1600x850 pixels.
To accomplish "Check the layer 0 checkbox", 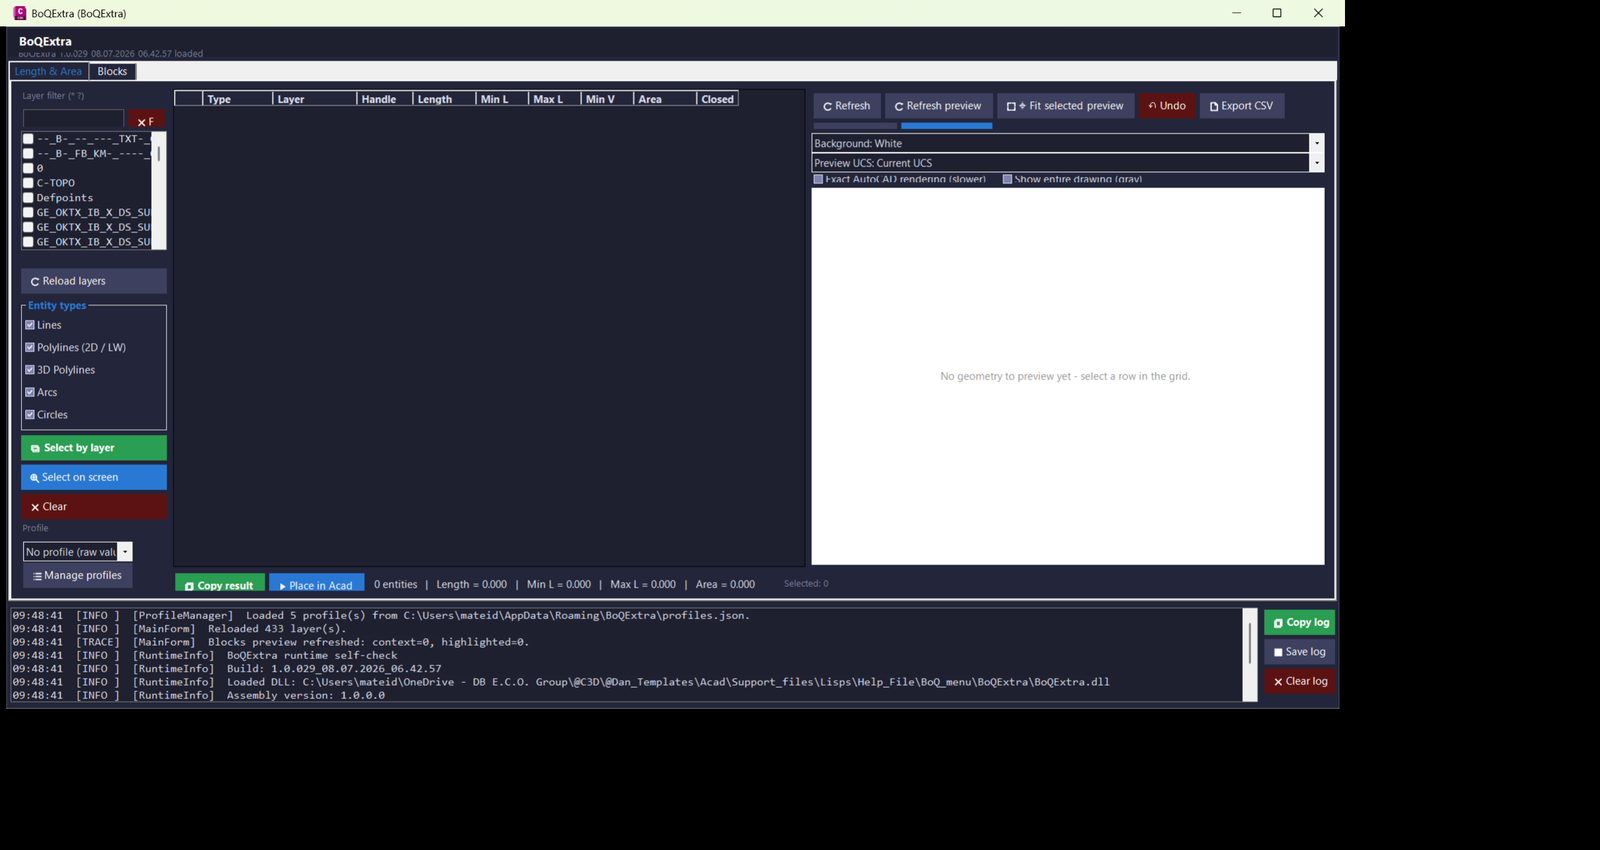I will pyautogui.click(x=28, y=168).
